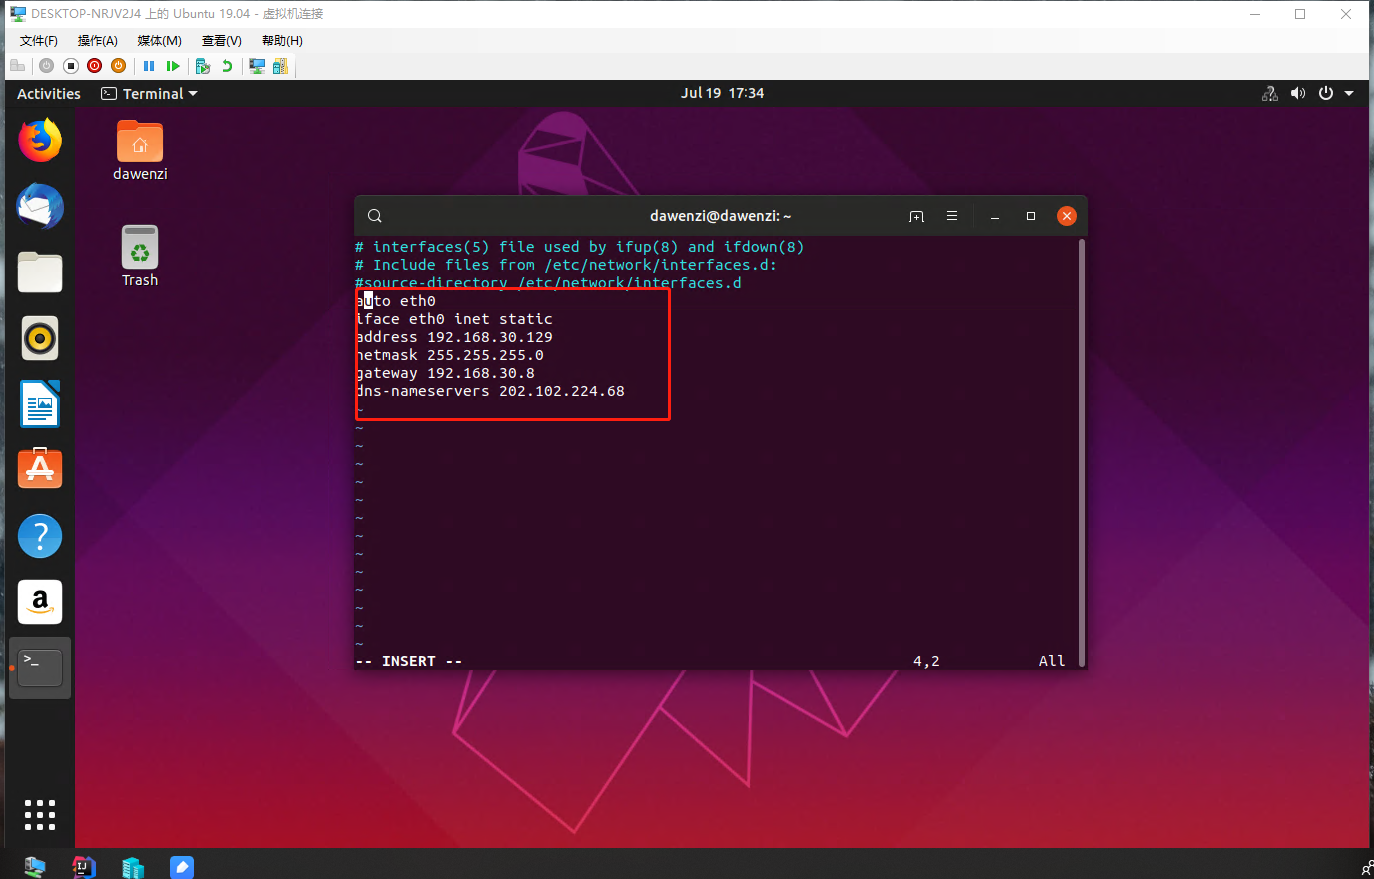Viewport: 1374px width, 879px height.
Task: Open the 帮助(H) menu
Action: [282, 41]
